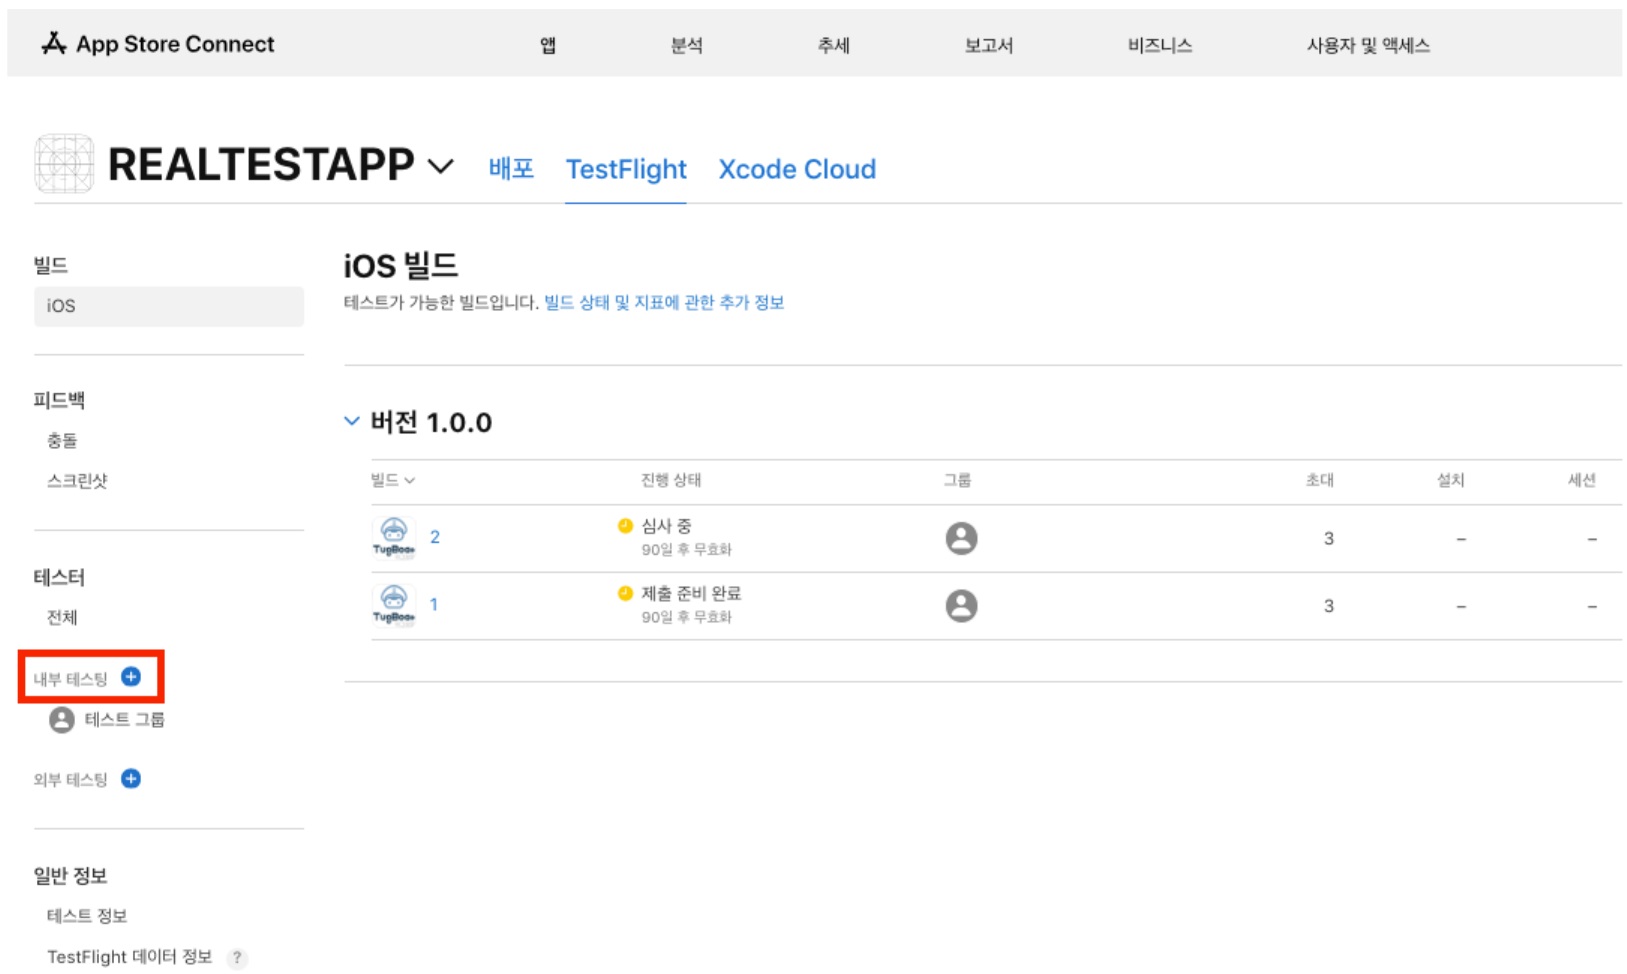Open TestFlight 데이터 정보 in sidebar

(x=130, y=957)
